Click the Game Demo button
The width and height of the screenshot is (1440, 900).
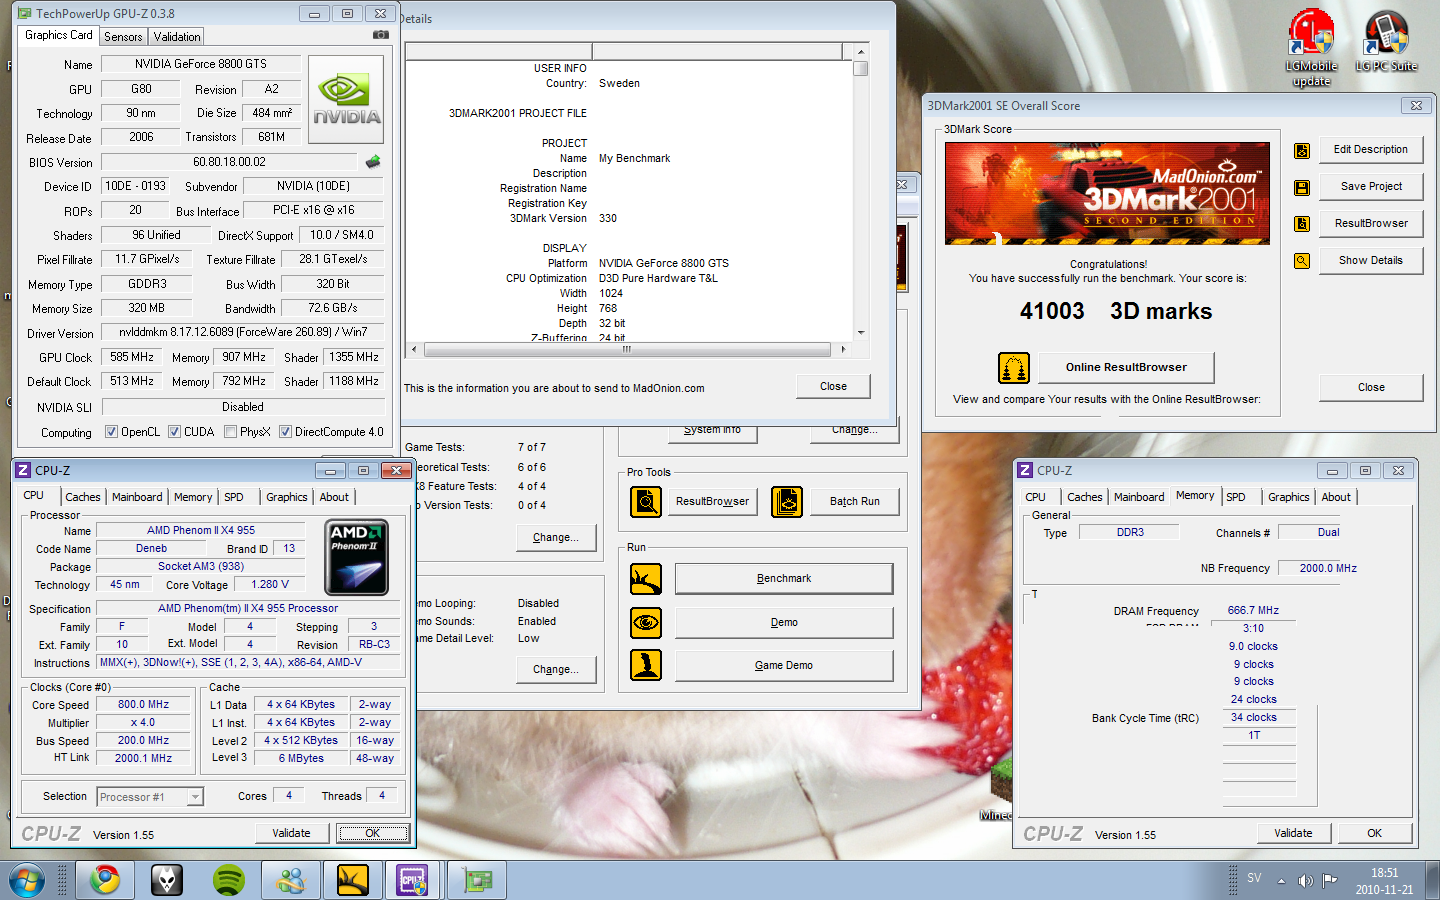click(x=784, y=665)
